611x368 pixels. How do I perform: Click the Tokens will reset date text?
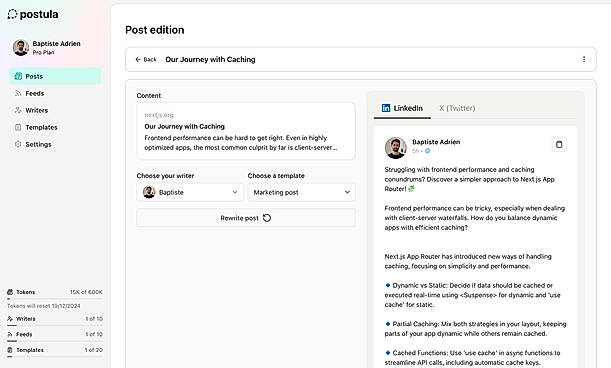[x=44, y=306]
